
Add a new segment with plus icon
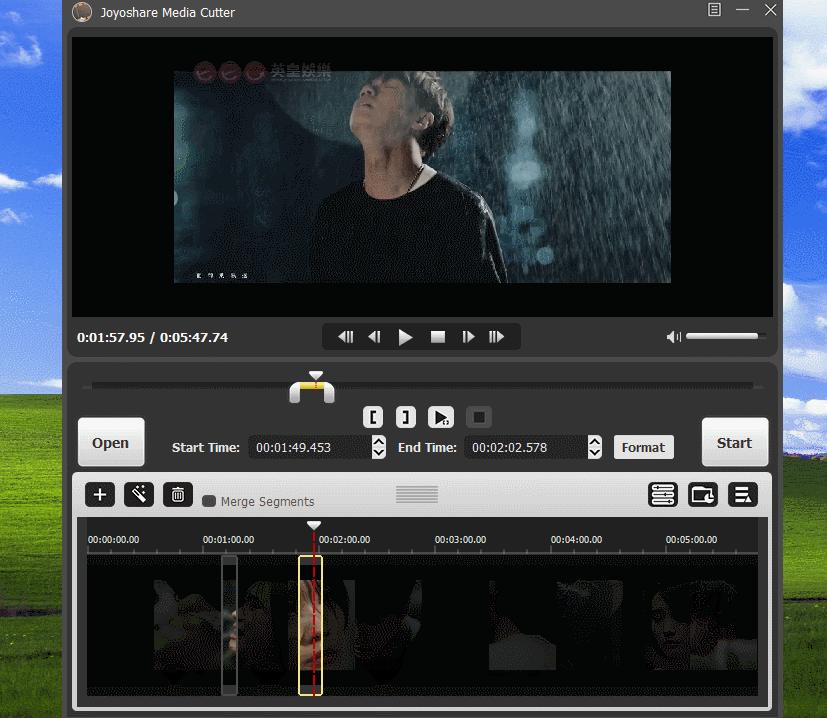(x=100, y=495)
